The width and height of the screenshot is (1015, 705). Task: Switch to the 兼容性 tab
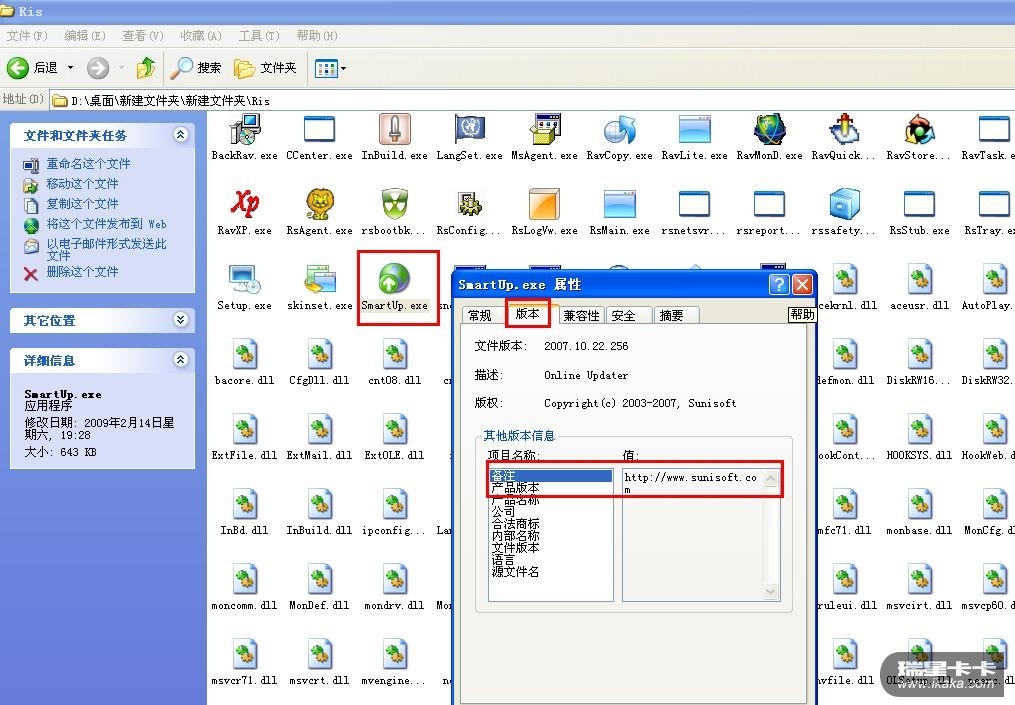(581, 315)
